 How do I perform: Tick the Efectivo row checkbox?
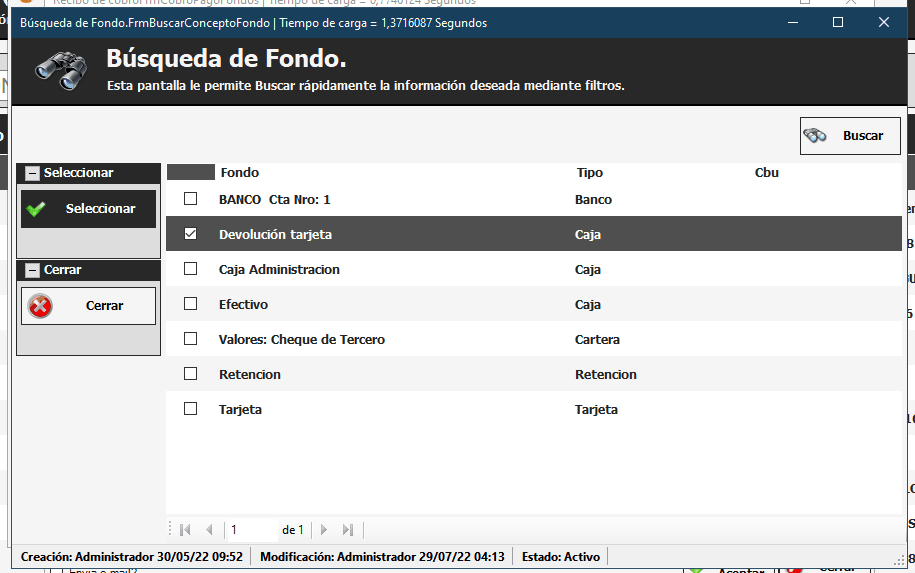pos(190,305)
